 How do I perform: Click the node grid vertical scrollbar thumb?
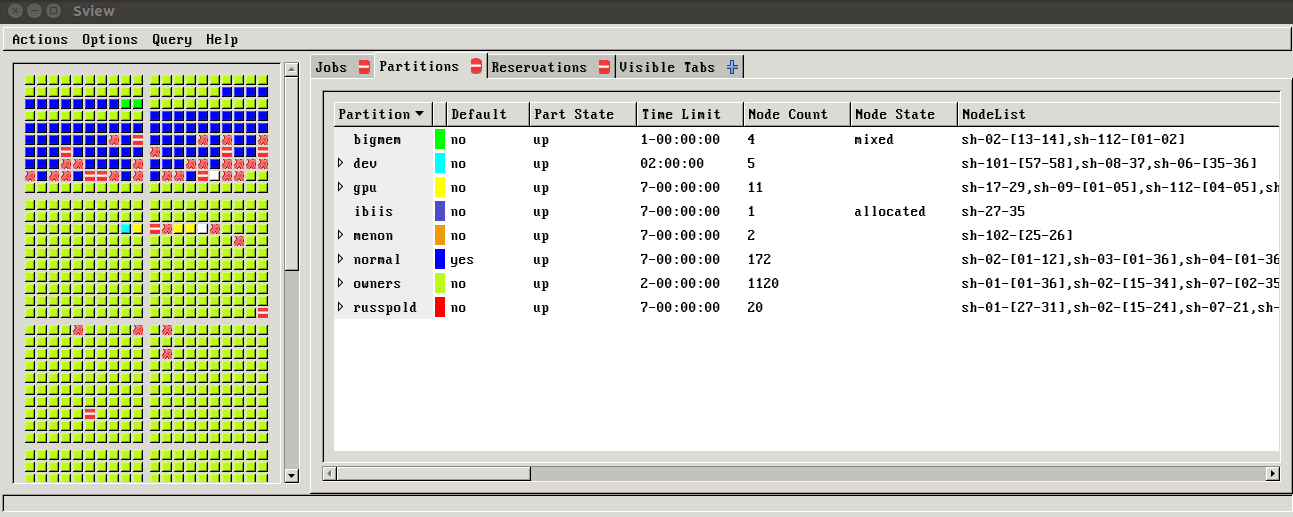(x=291, y=174)
